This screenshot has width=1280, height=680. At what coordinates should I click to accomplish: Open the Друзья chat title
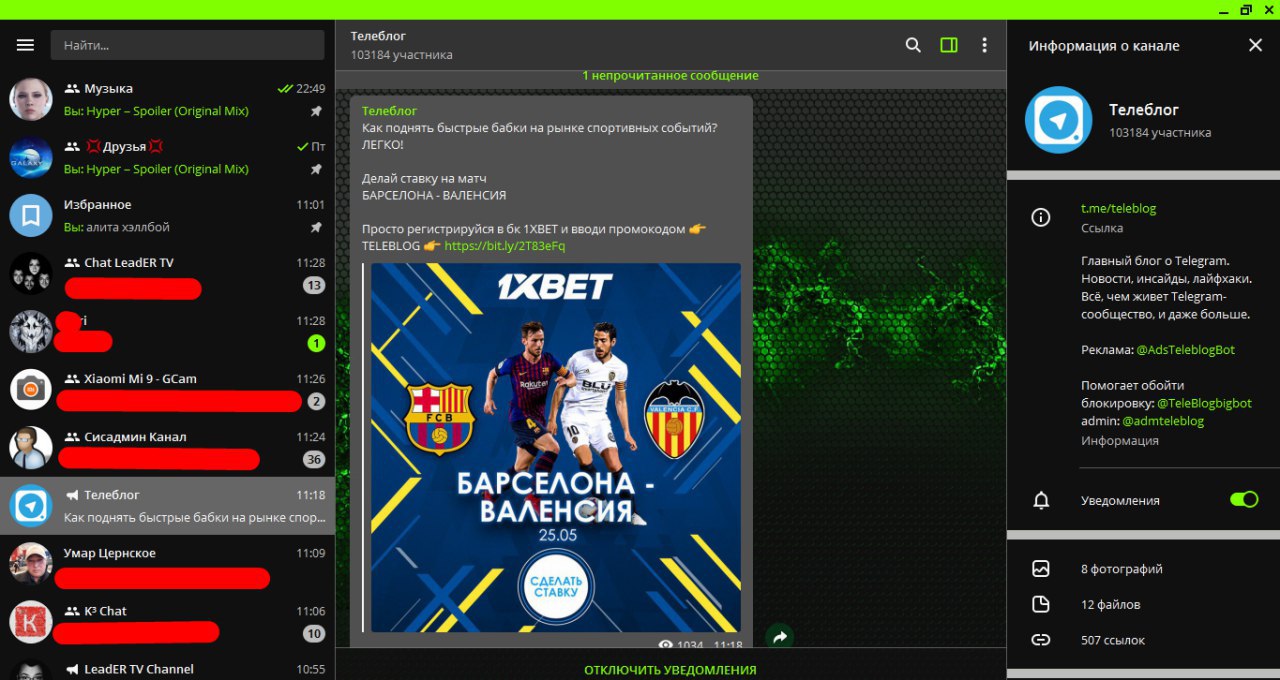[x=124, y=147]
